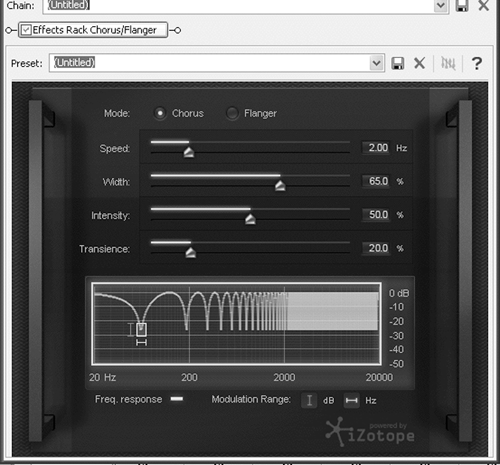
Task: Delete the chain with X icon
Action: (x=484, y=5)
